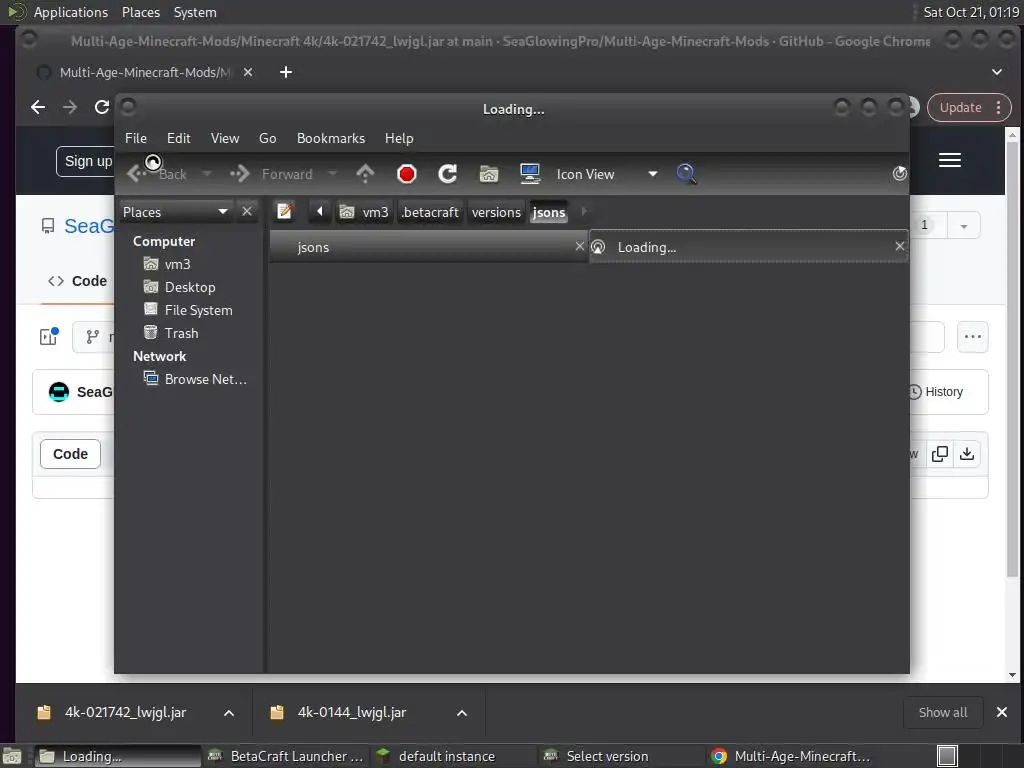Open options for 4k-021742_lwjgl.jar download
This screenshot has width=1024, height=768.
(229, 713)
